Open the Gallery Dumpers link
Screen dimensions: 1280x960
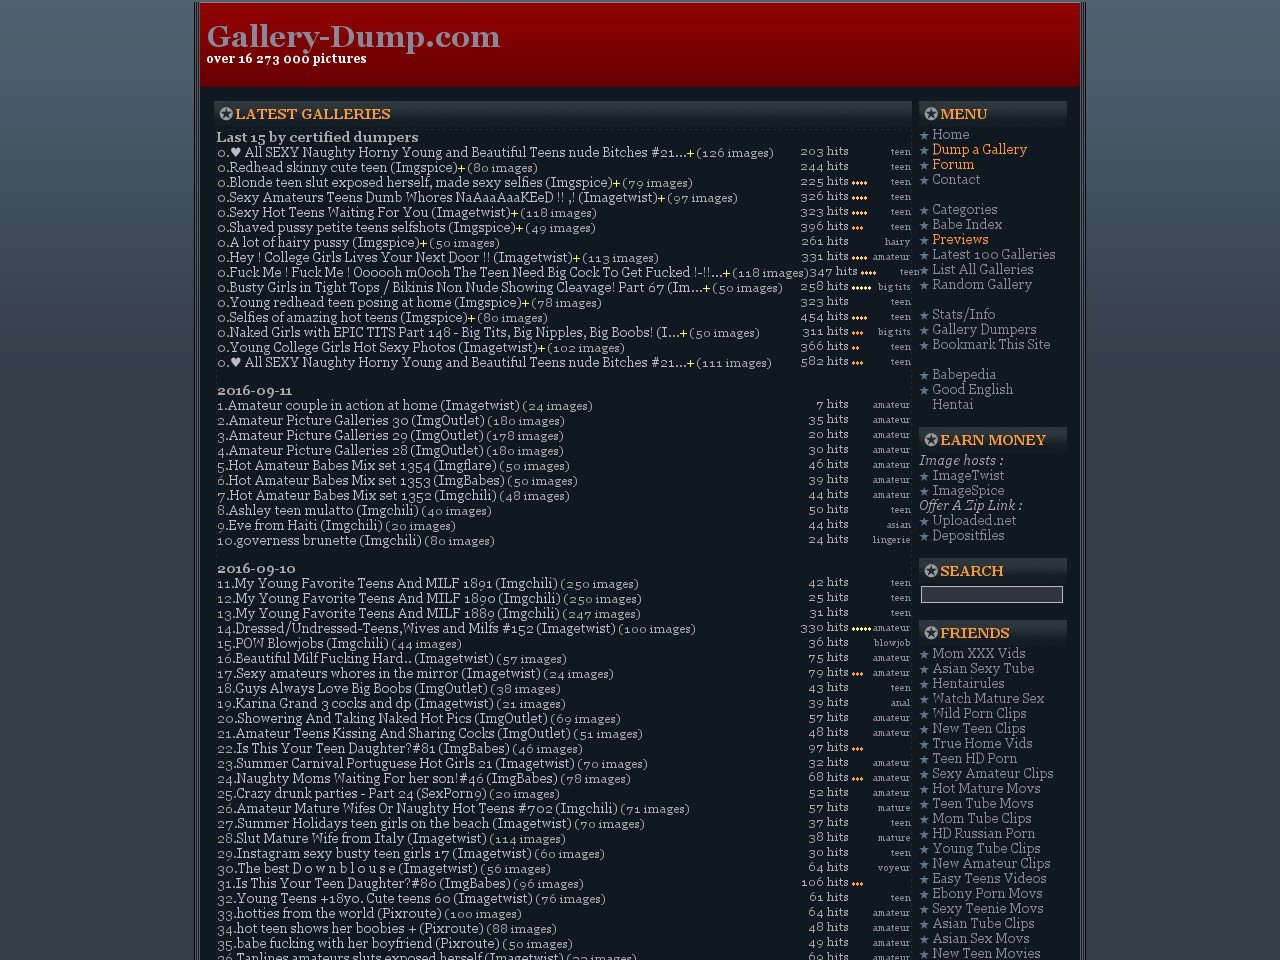click(984, 330)
